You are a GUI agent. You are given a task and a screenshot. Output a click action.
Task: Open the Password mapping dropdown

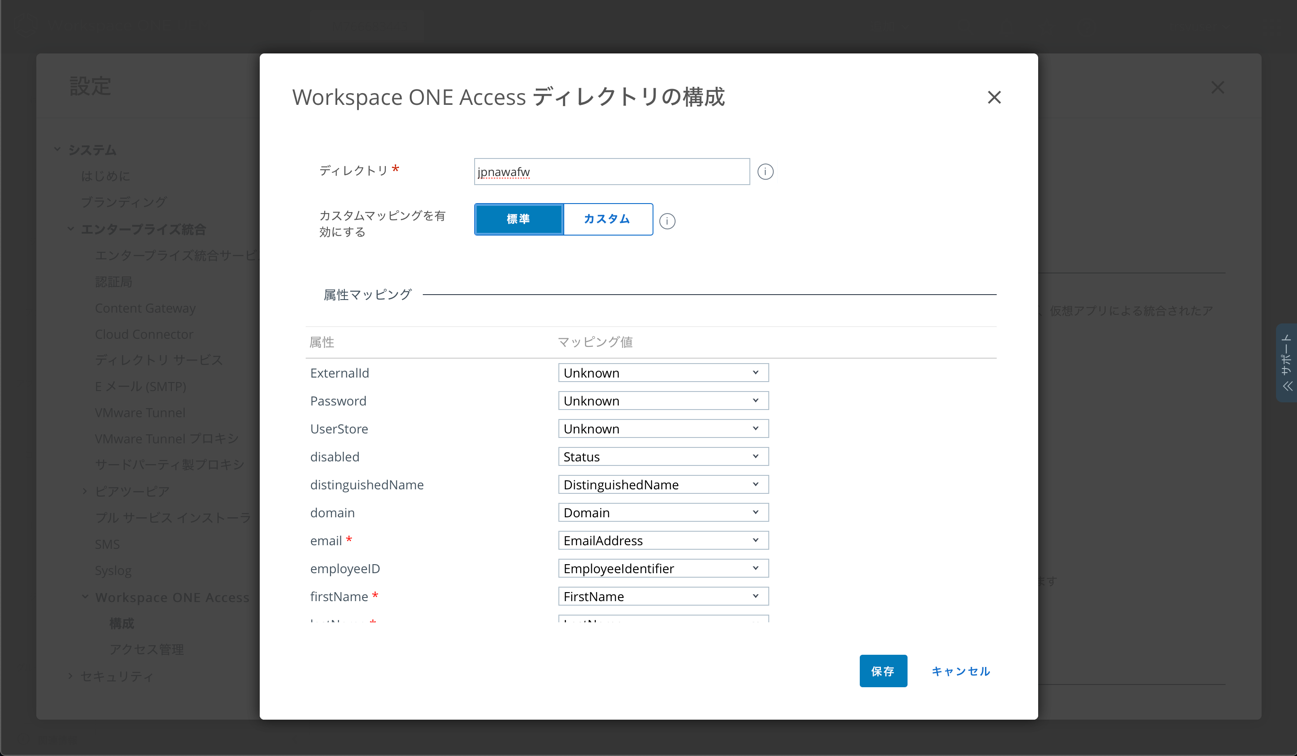coord(663,401)
